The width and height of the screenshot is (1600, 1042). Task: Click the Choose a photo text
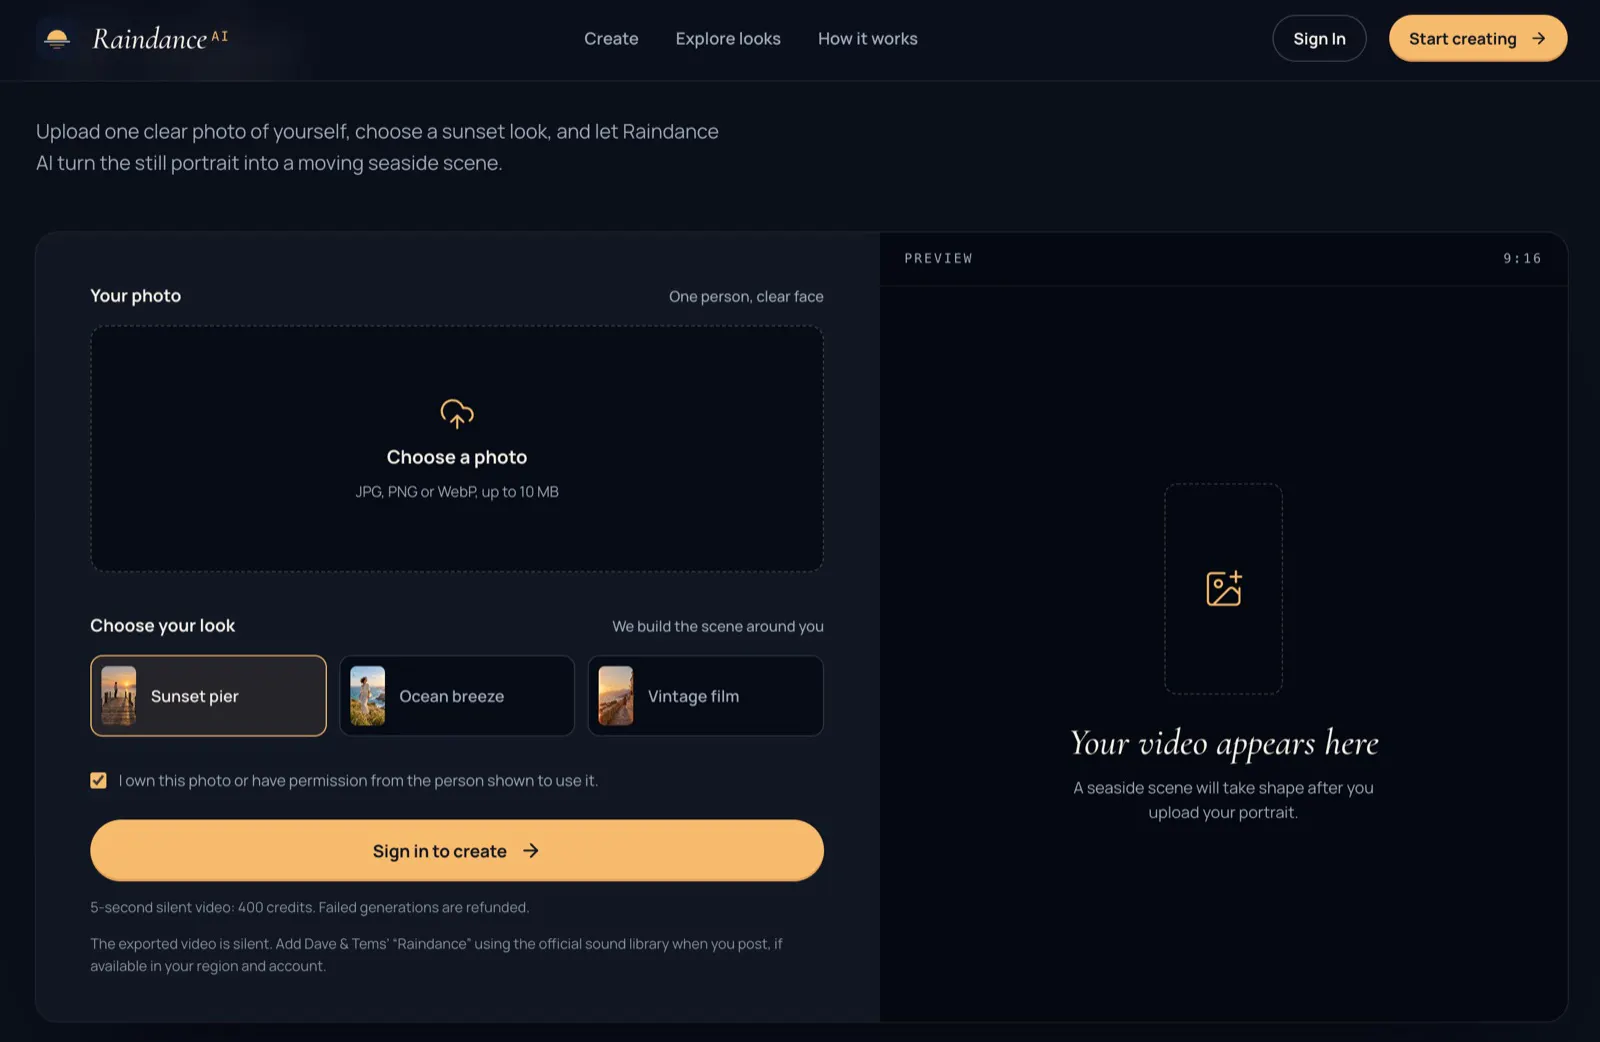tap(457, 457)
